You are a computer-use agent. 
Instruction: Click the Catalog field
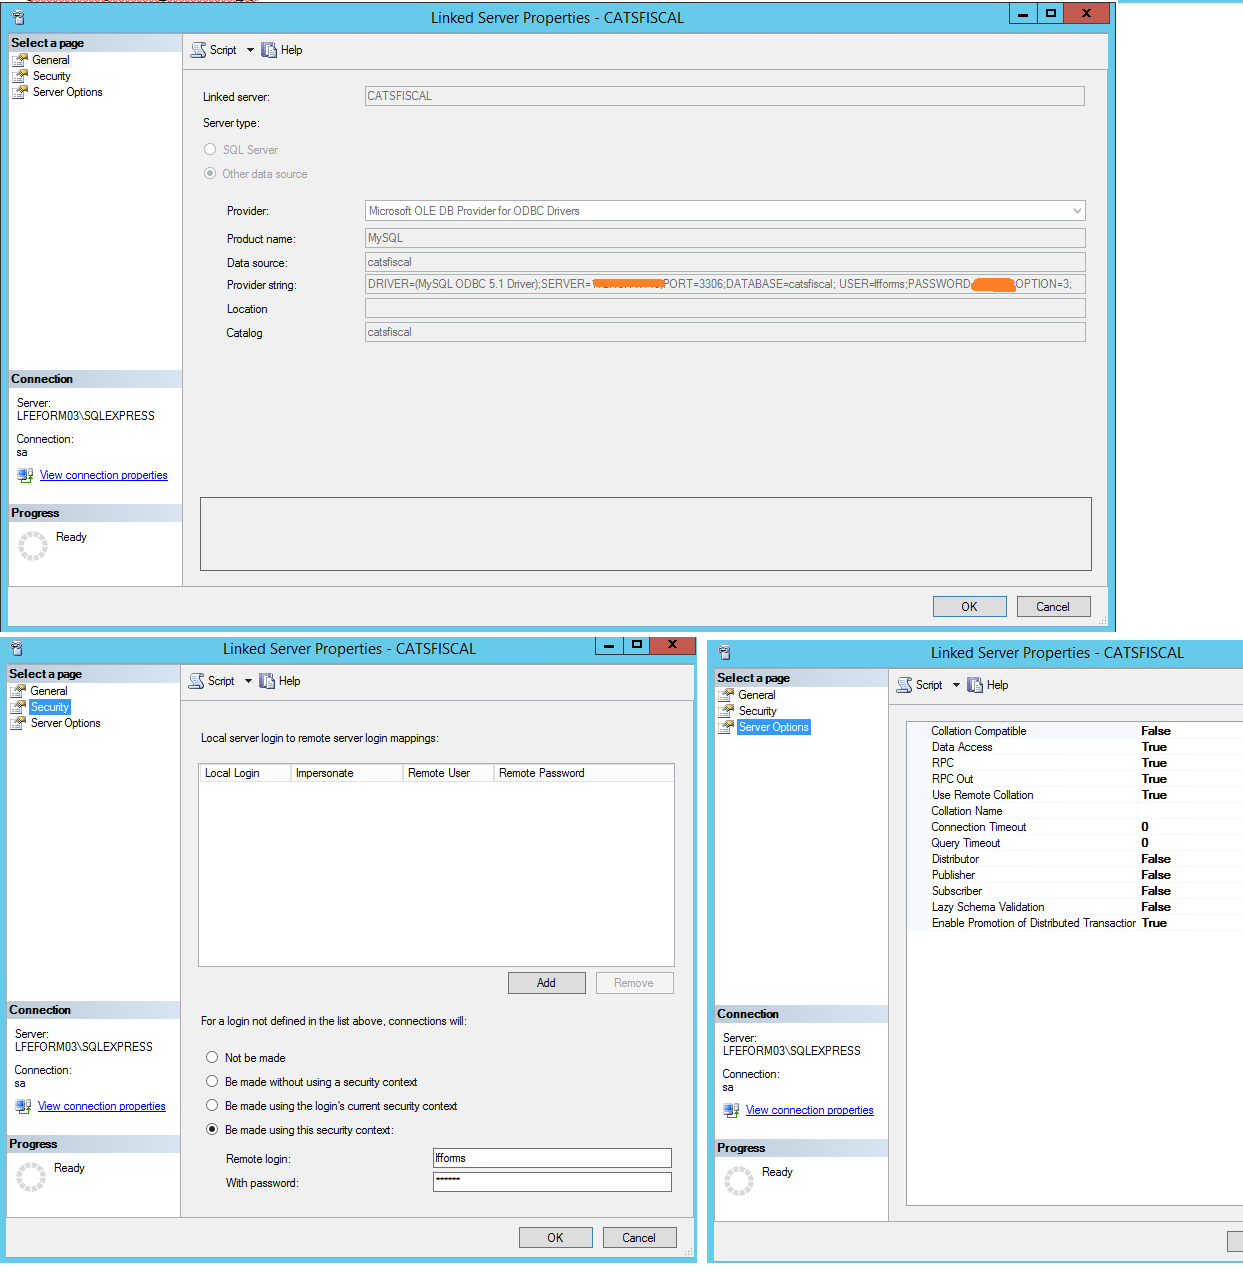click(x=725, y=332)
